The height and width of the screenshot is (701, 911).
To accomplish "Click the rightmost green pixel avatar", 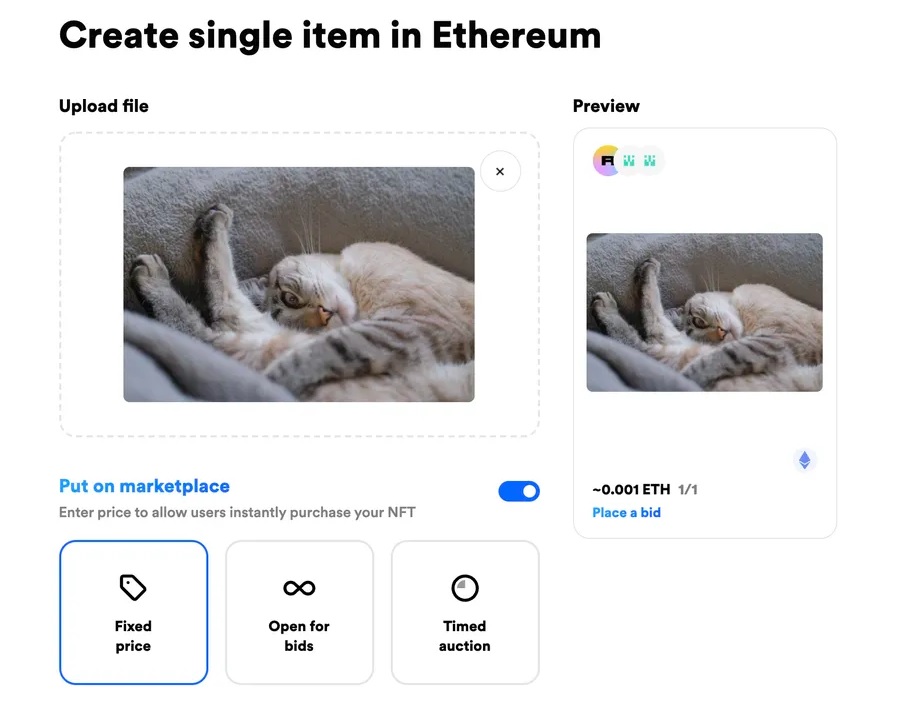I will pyautogui.click(x=650, y=160).
